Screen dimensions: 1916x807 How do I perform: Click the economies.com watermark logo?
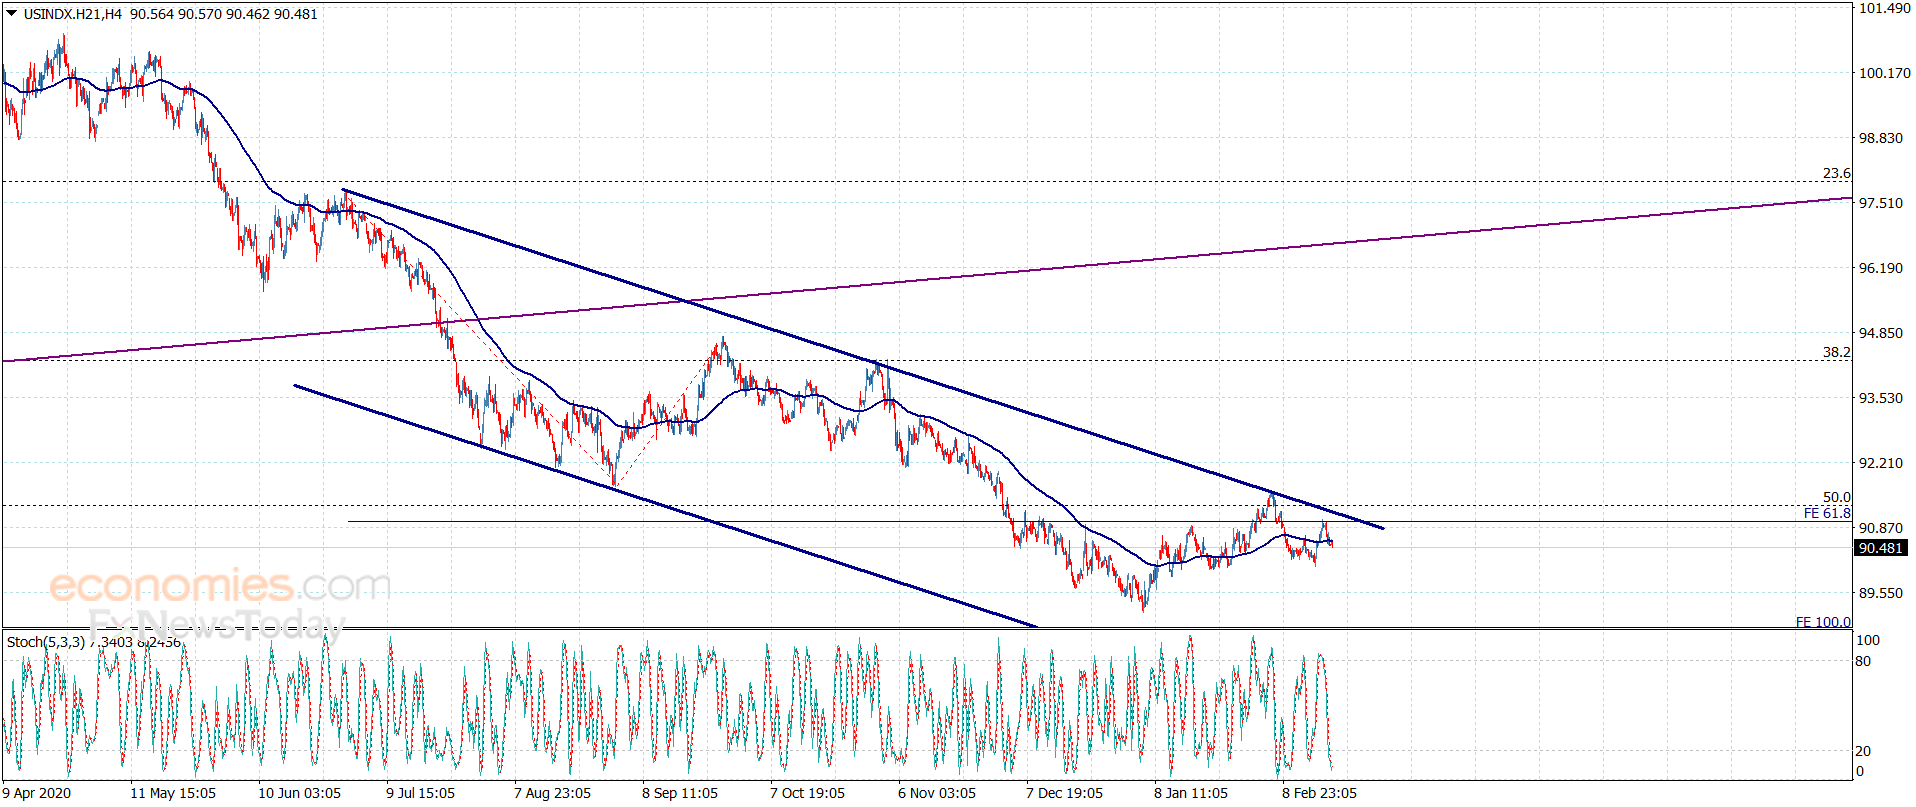[220, 586]
